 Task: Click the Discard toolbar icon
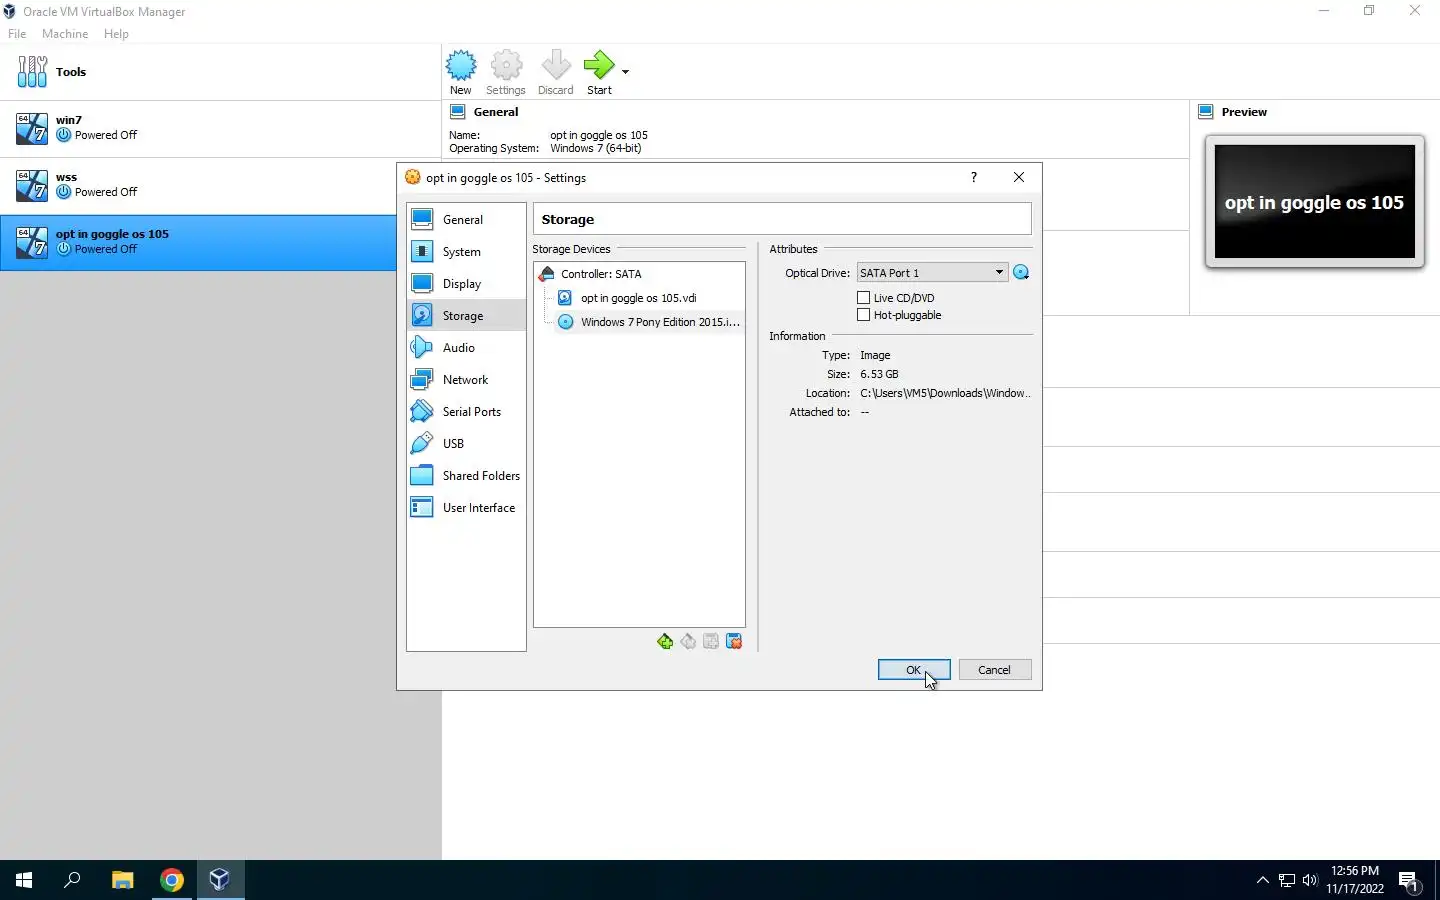click(555, 72)
